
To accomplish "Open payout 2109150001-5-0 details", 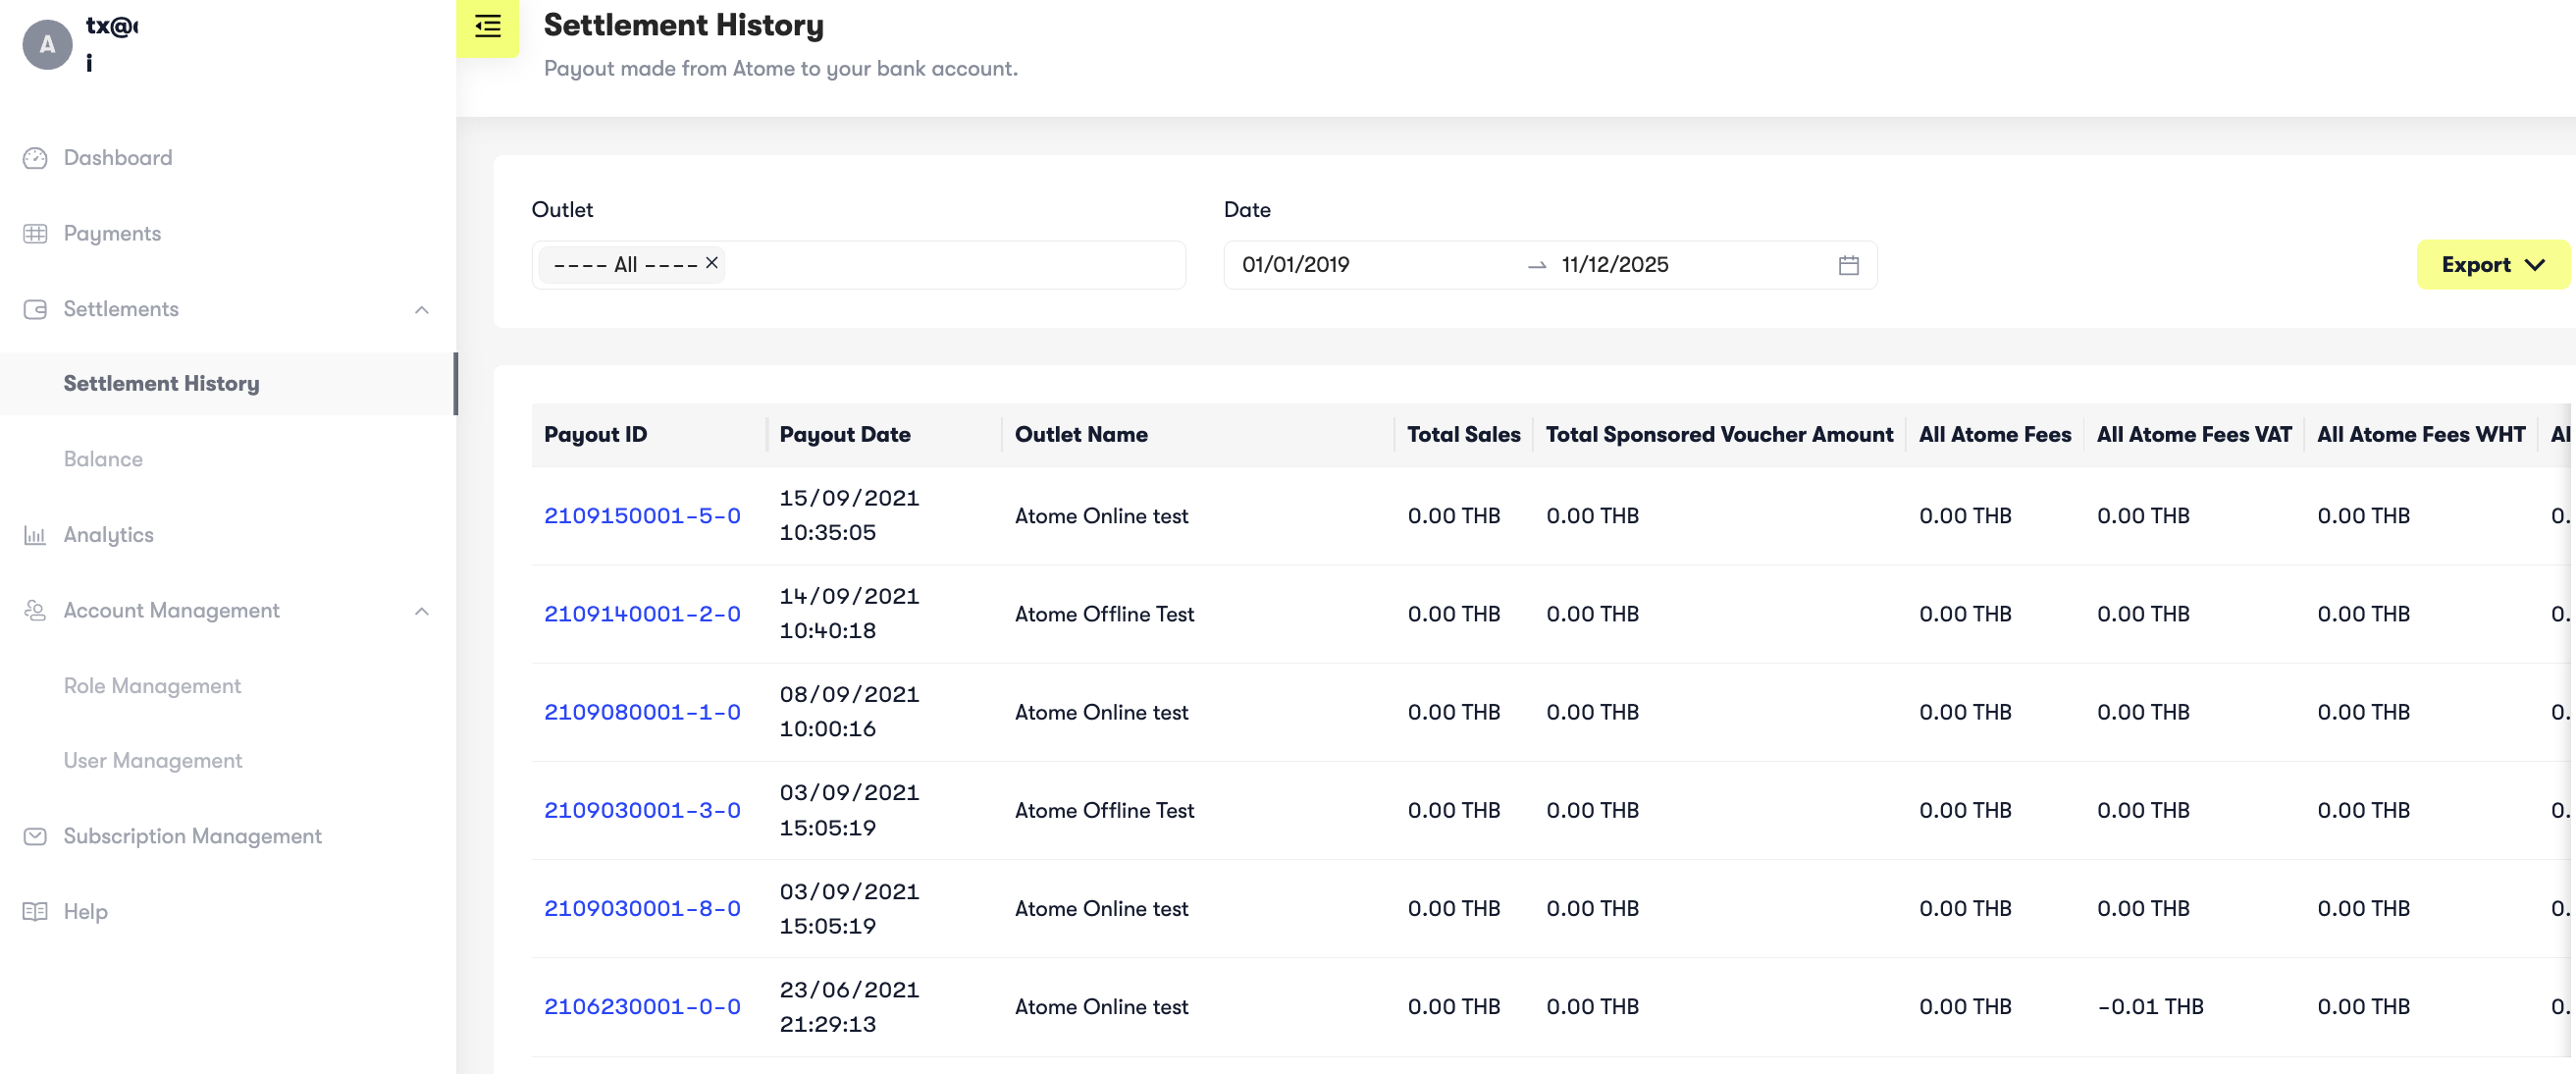I will point(642,516).
